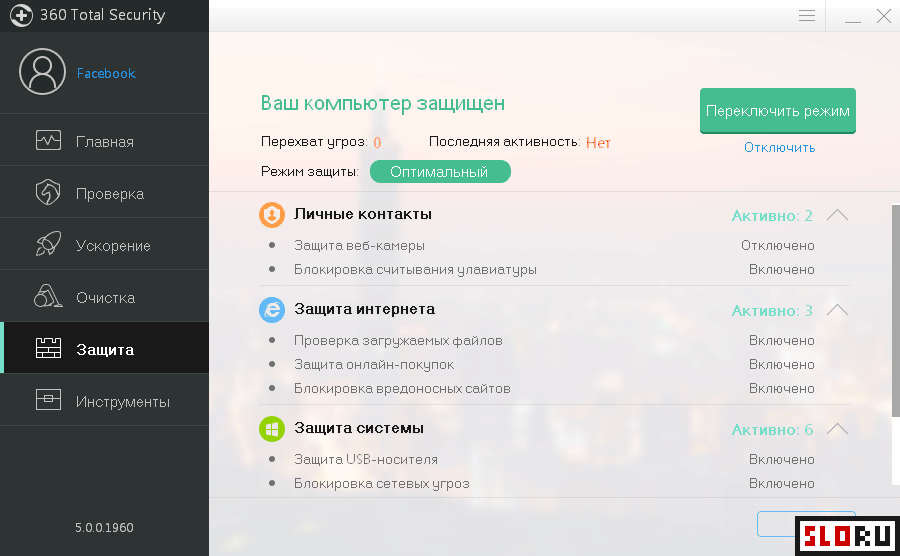Viewport: 900px width, 556px height.
Task: Click the Защита онлайн-покупок item text
Action: coord(374,365)
